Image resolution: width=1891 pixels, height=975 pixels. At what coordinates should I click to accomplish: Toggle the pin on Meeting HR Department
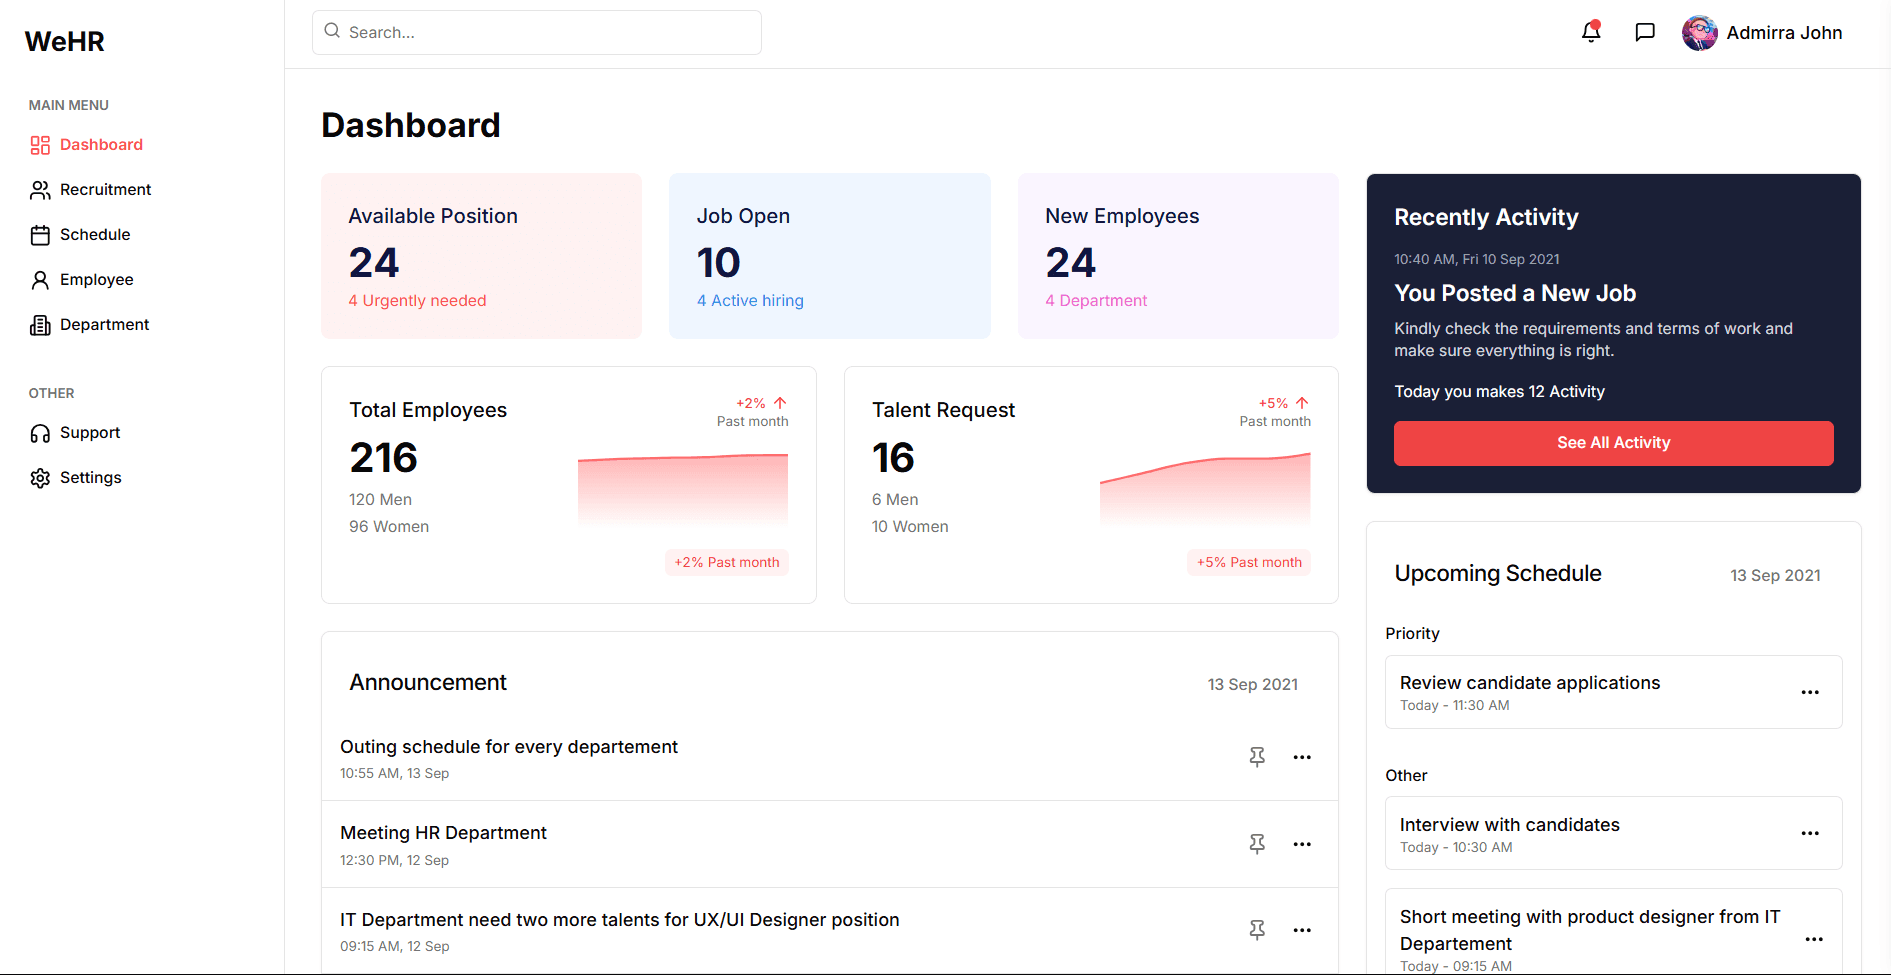(1257, 844)
